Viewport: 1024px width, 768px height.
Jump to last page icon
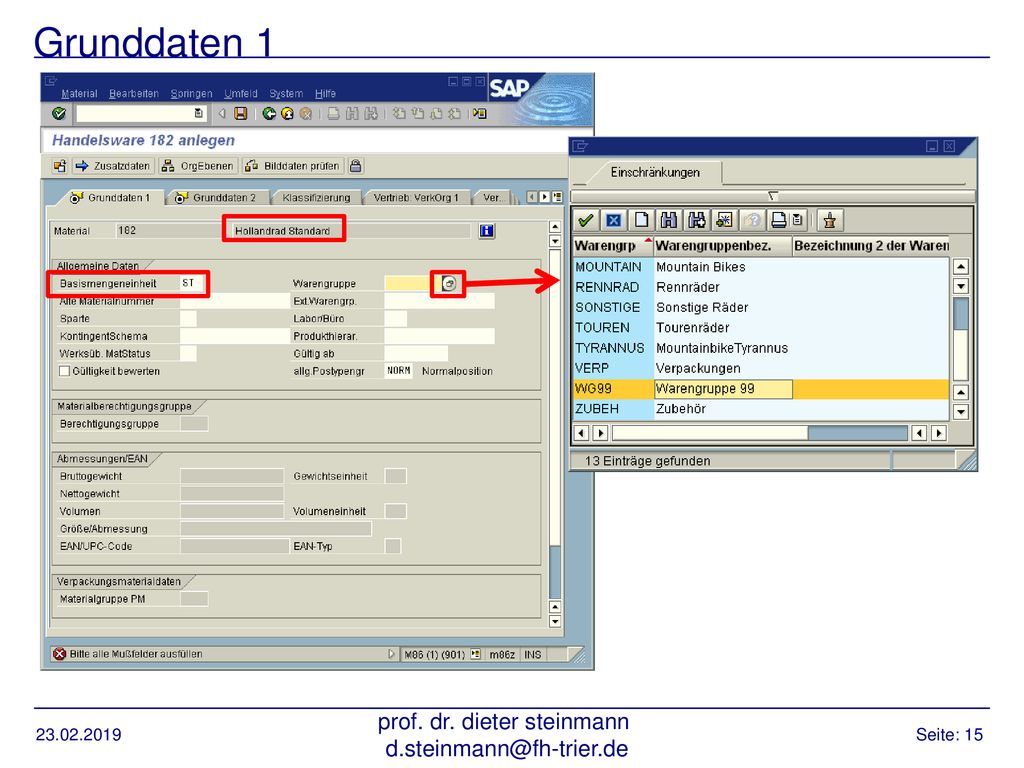(455, 114)
